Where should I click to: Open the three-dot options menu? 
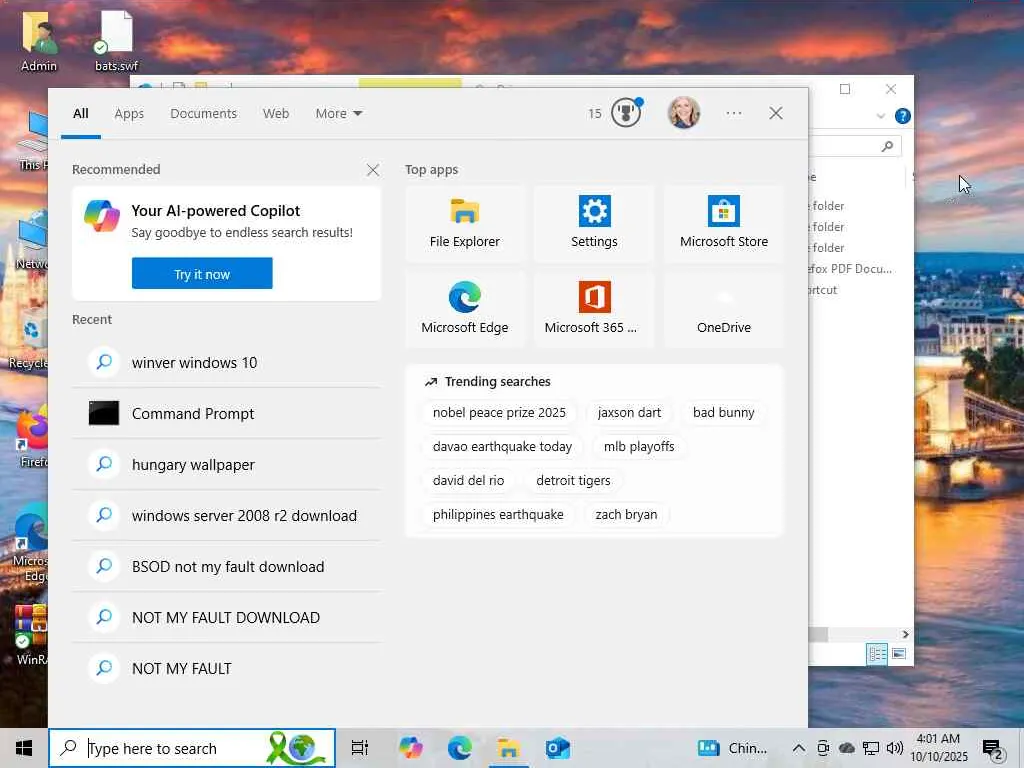[x=733, y=113]
